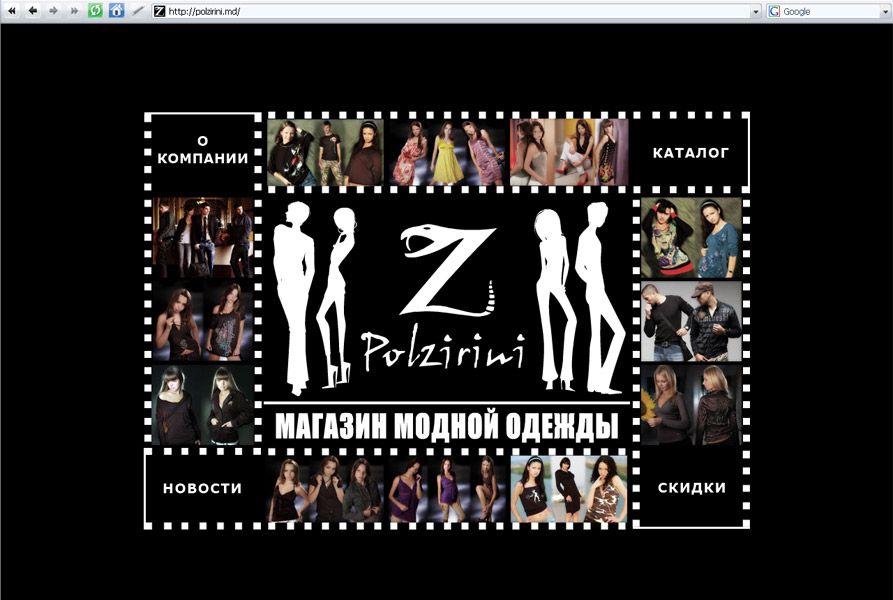Viewport: 893px width, 600px height.
Task: Open the search engine dropdown arrow
Action: click(886, 11)
